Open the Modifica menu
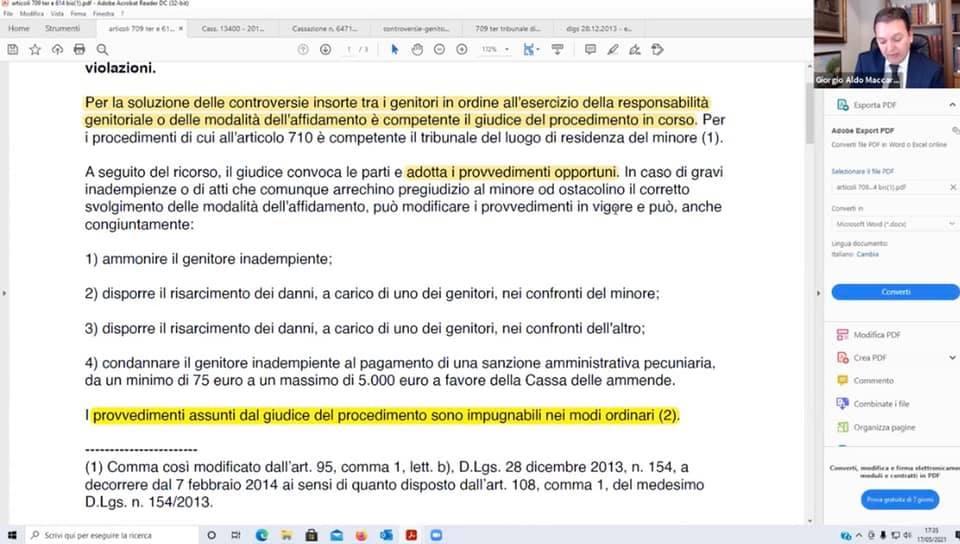The width and height of the screenshot is (960, 544). (x=32, y=13)
